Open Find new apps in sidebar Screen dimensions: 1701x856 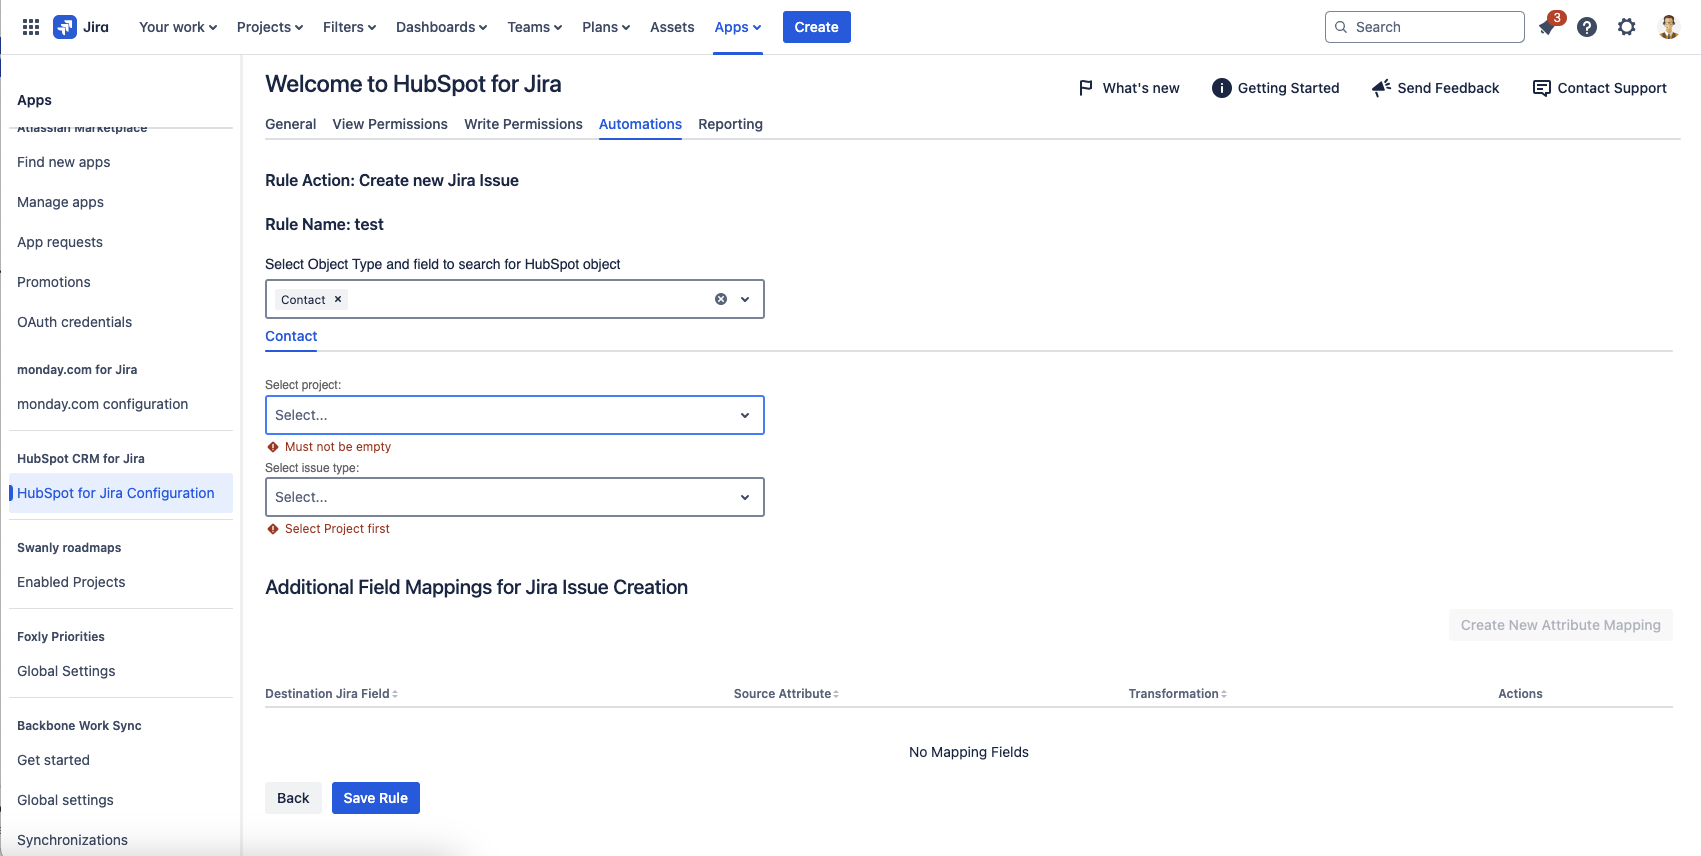coord(64,162)
